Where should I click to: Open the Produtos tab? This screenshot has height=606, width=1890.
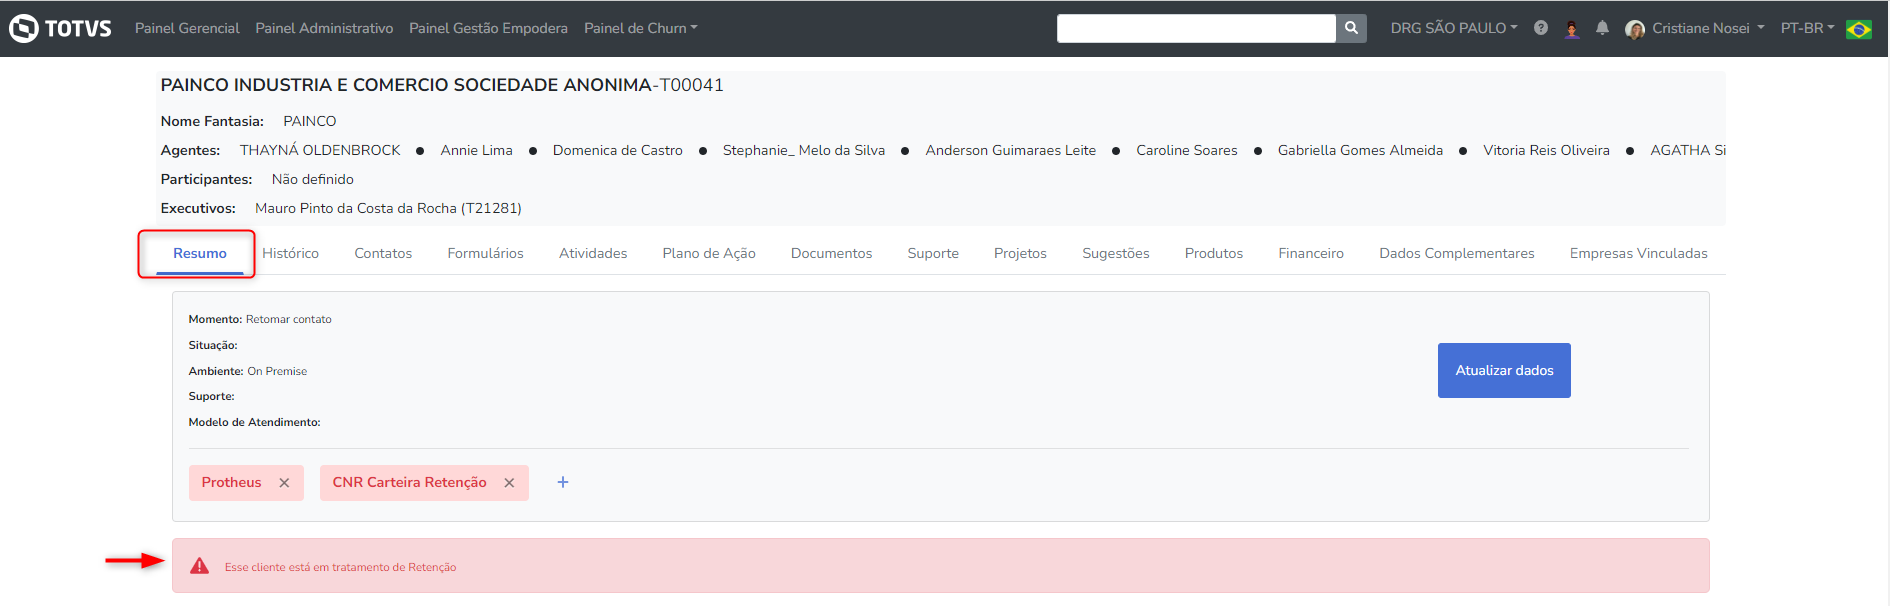coord(1214,253)
